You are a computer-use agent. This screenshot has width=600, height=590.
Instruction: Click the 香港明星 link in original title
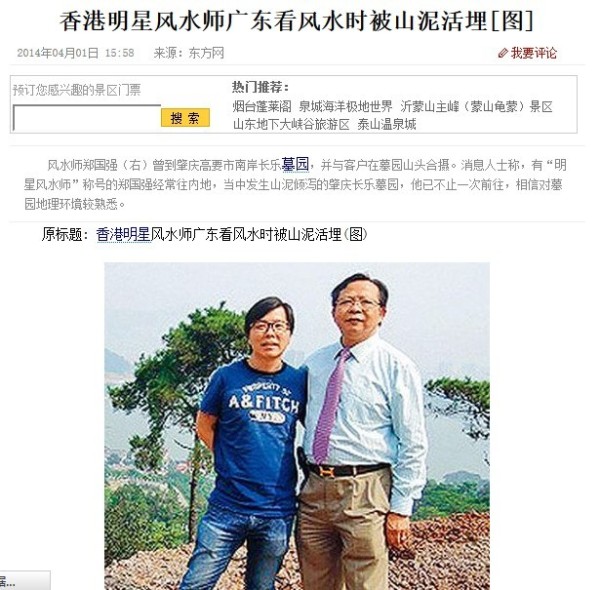[x=123, y=234]
